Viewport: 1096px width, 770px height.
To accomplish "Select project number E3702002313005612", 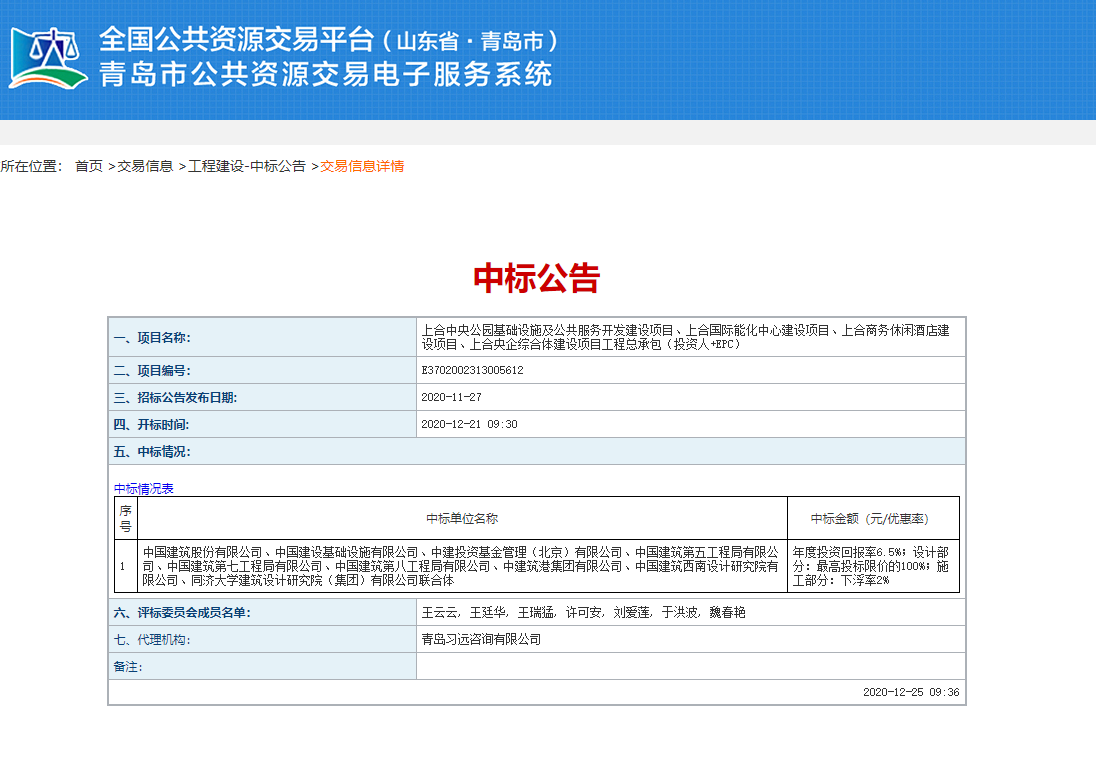I will pos(473,370).
